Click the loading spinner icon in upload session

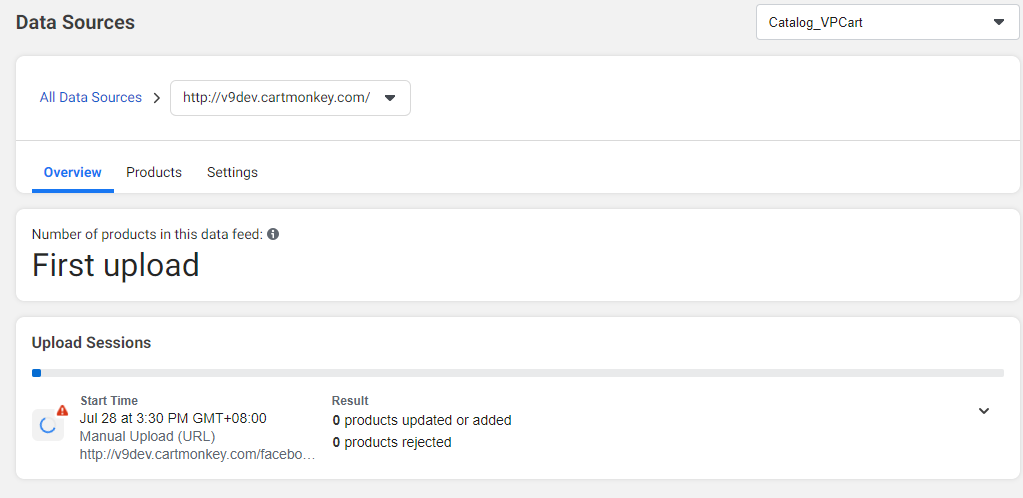point(48,426)
